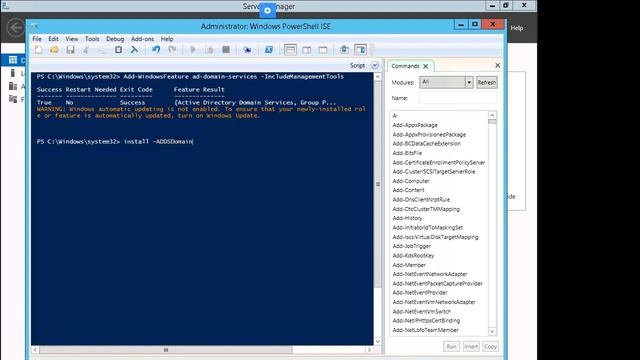Image resolution: width=640 pixels, height=360 pixels.
Task: Select Add-BCDataCacheExtension command
Action: tap(427, 144)
